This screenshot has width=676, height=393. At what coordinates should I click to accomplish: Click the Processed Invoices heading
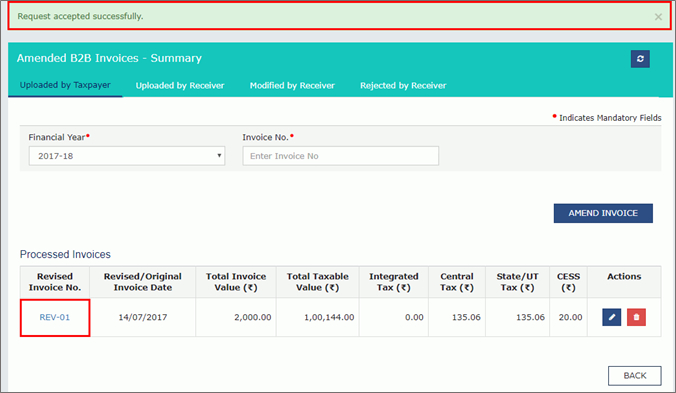tap(65, 254)
